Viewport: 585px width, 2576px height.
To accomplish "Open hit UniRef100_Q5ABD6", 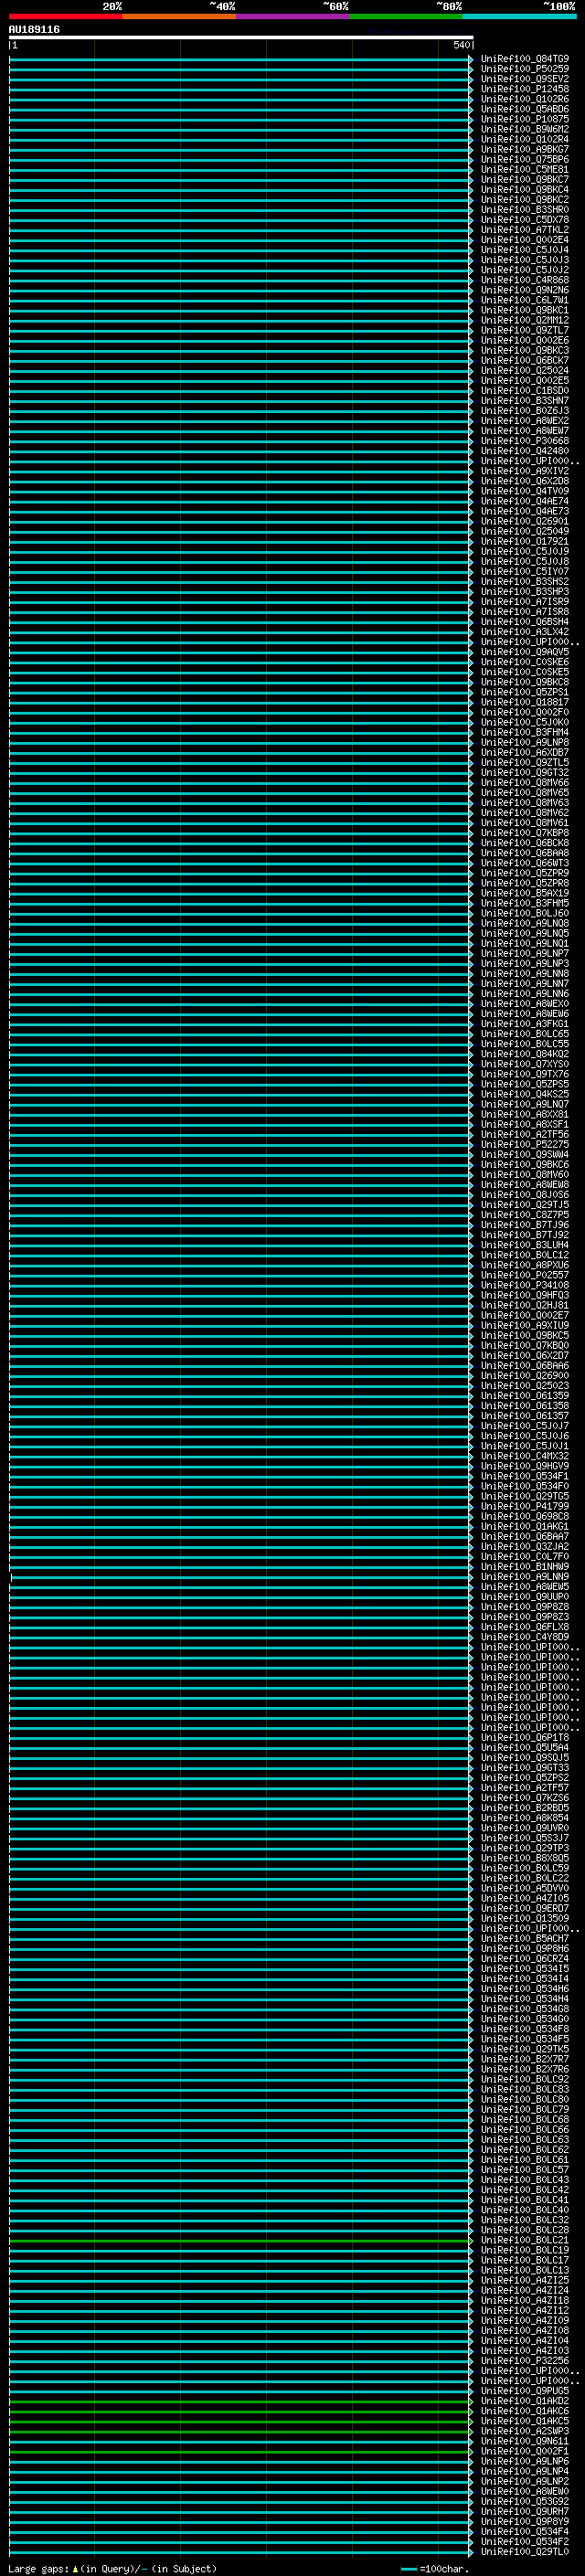I will pos(525,109).
